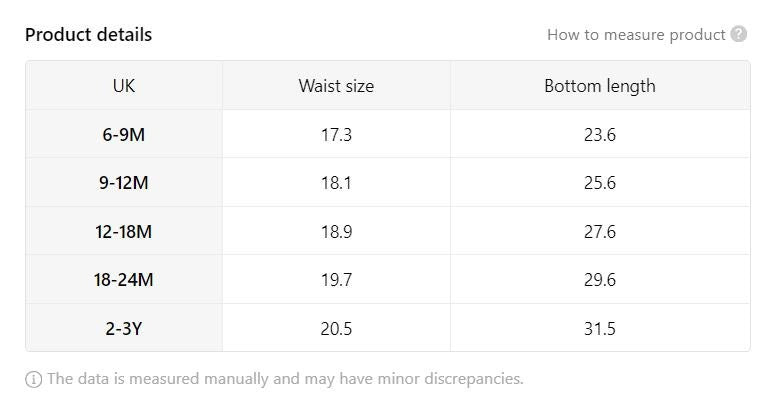Viewport: 775px width, 415px height.
Task: Click waist size value 17.3
Action: click(336, 134)
